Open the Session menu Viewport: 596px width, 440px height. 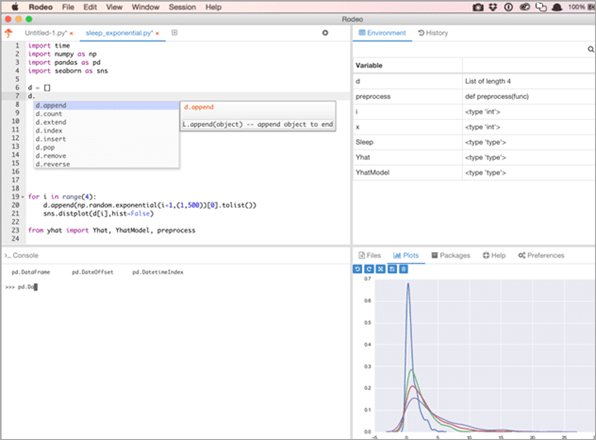[x=182, y=7]
